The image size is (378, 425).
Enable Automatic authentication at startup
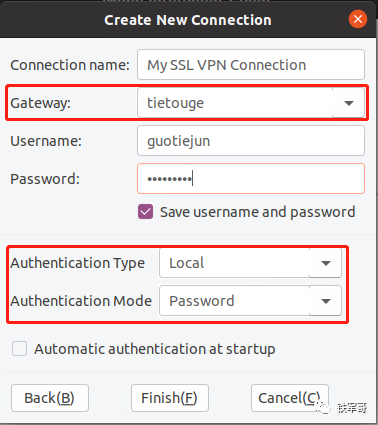(x=19, y=349)
